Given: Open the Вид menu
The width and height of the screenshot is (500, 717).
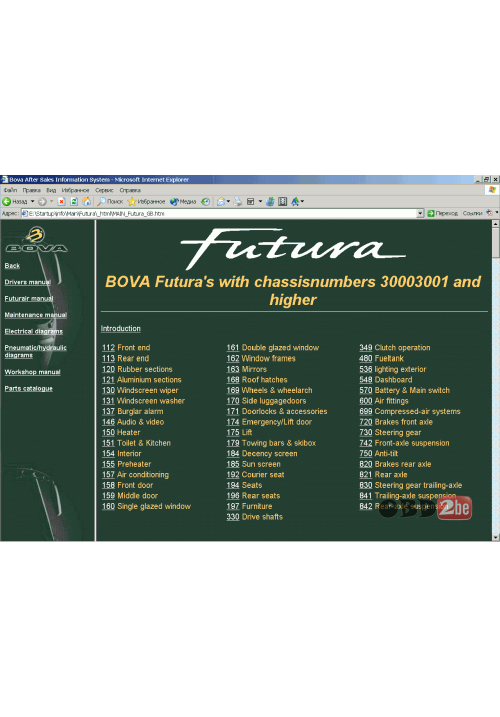Looking at the screenshot, I should [x=51, y=190].
